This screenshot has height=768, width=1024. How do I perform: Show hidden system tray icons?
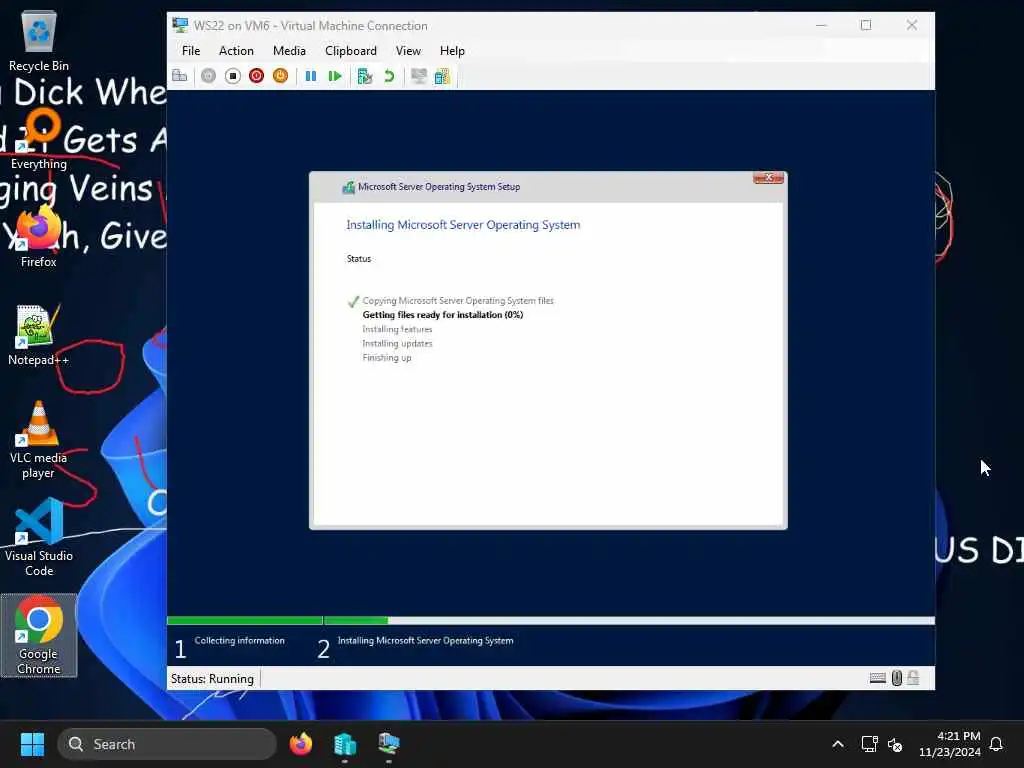838,744
